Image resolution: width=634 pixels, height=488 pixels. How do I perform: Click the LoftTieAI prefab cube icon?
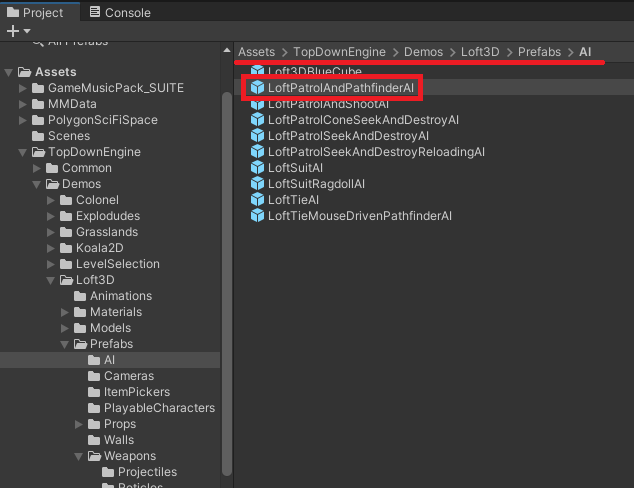coord(257,199)
